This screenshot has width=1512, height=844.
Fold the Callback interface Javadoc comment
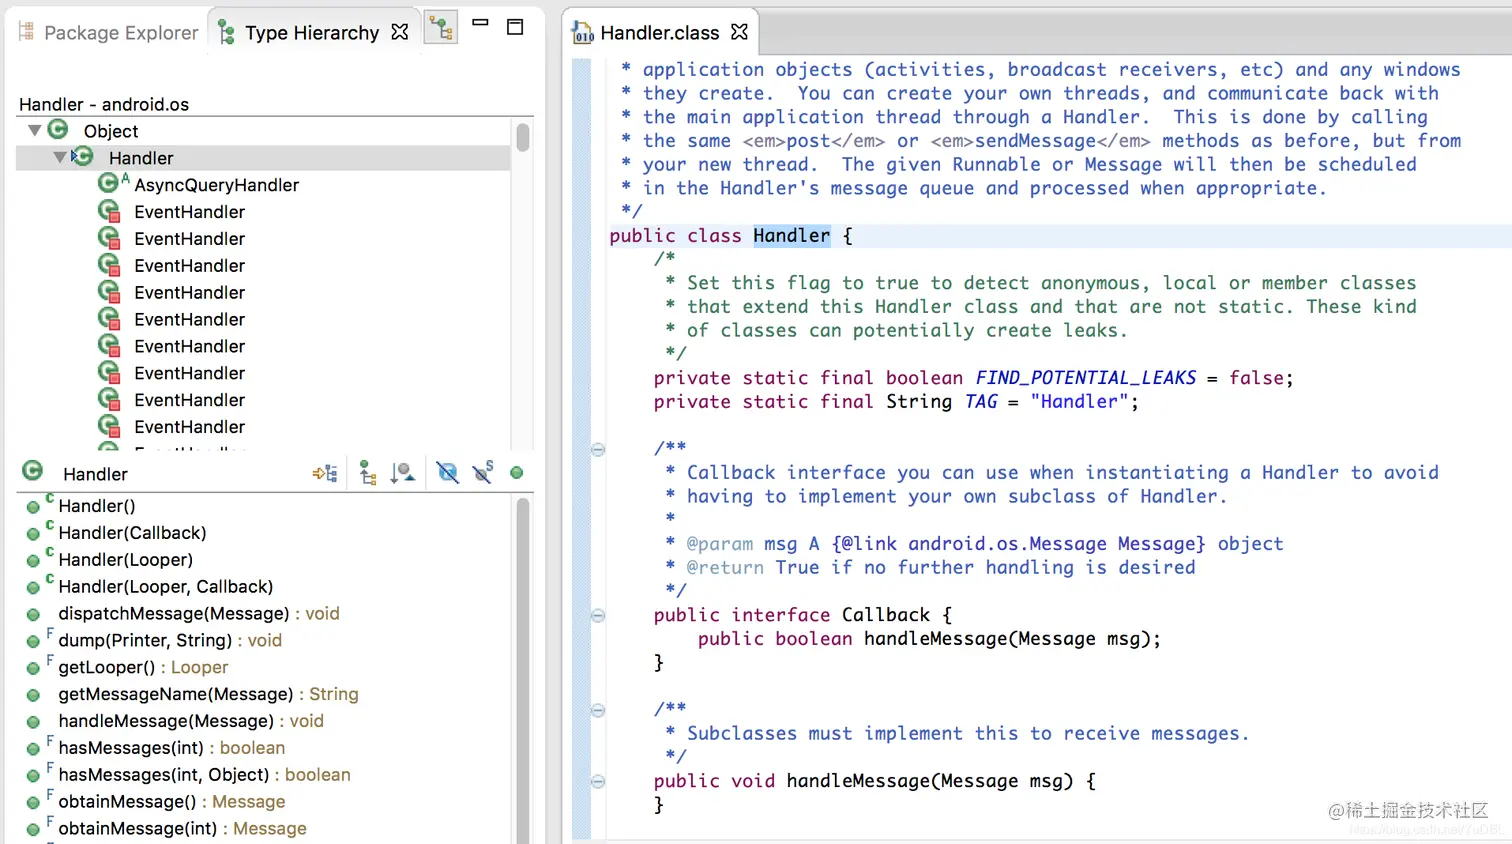[598, 449]
